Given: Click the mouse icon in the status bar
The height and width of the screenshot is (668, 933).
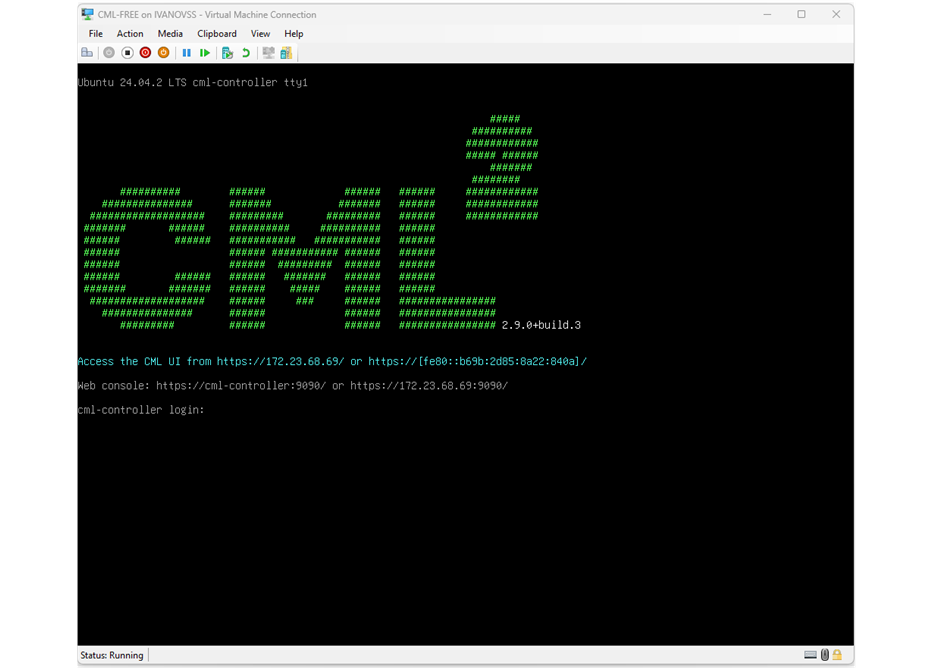Looking at the screenshot, I should tap(825, 655).
